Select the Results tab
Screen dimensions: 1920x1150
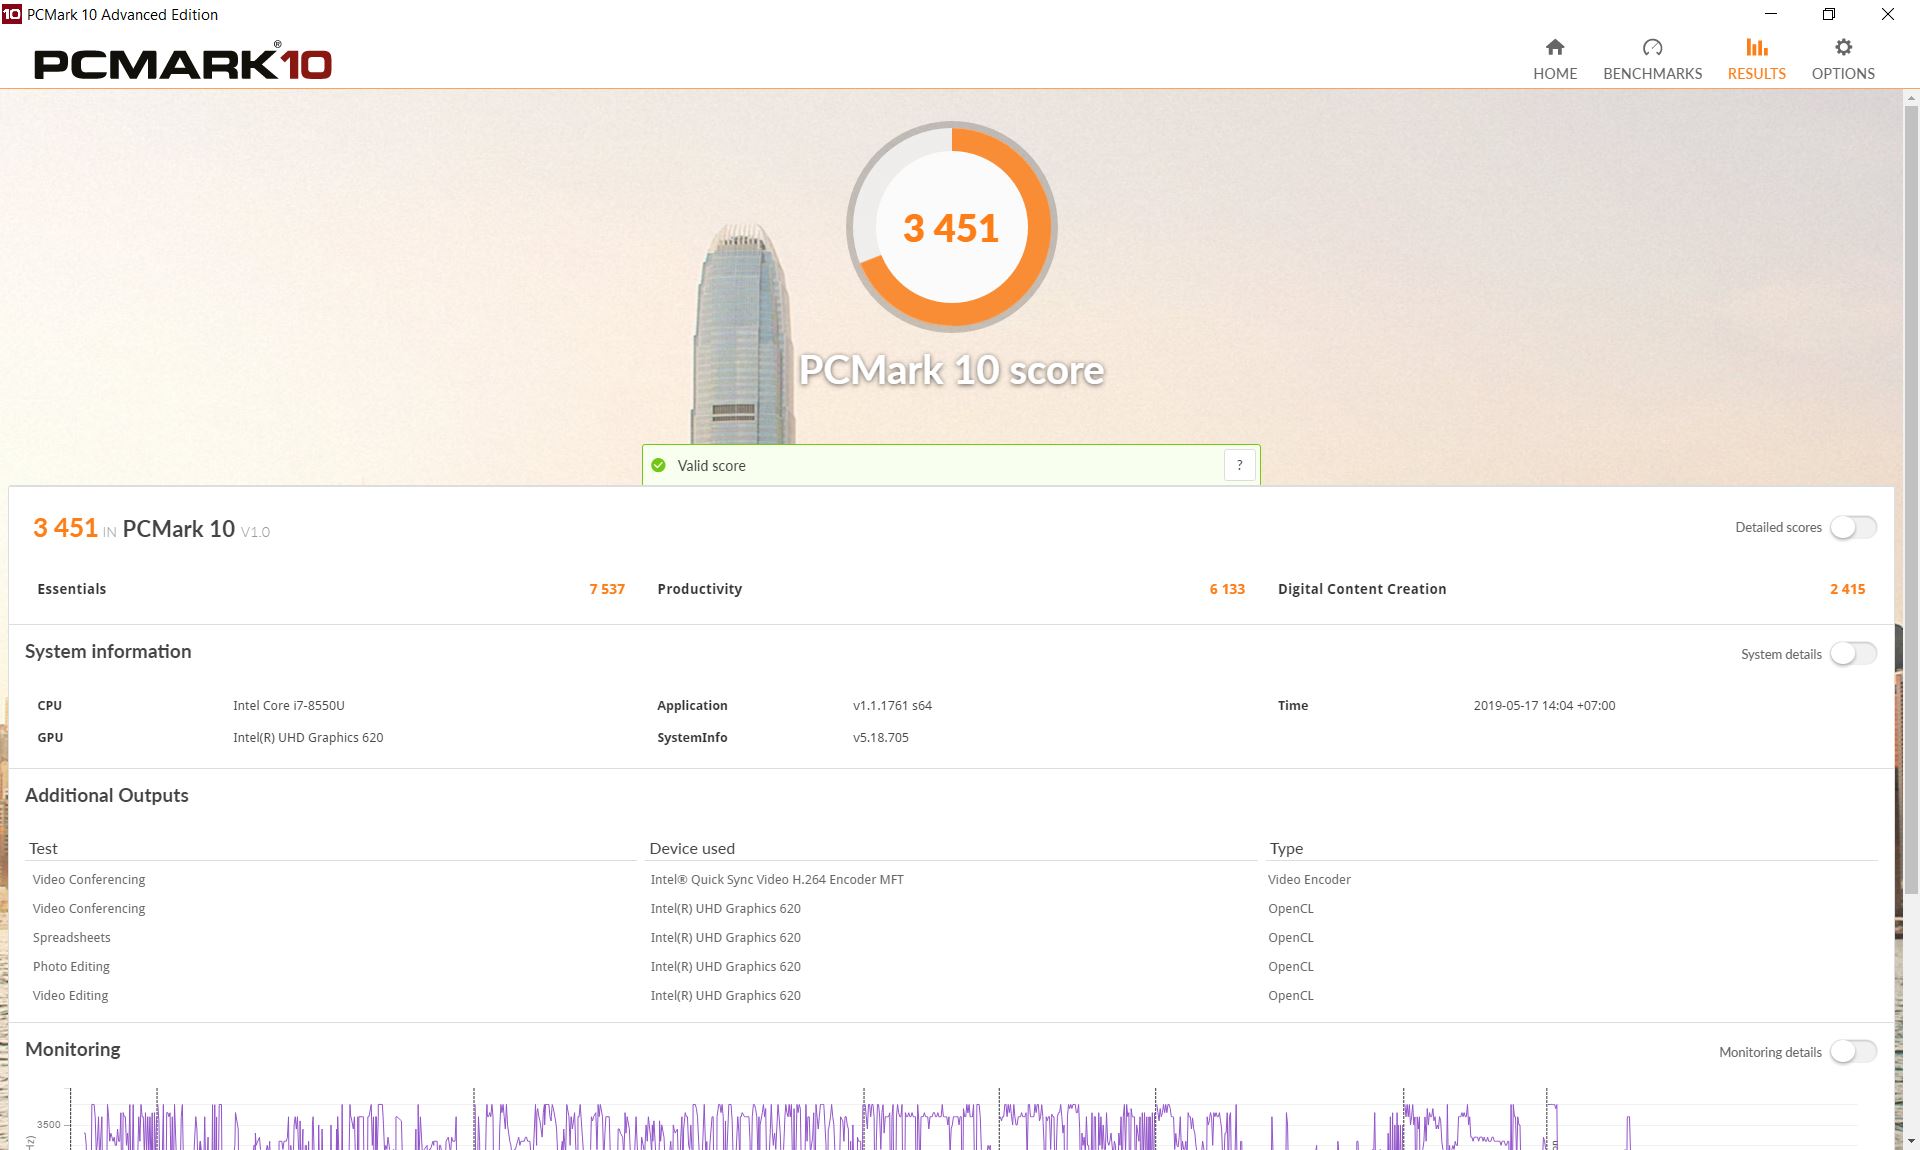[x=1756, y=60]
